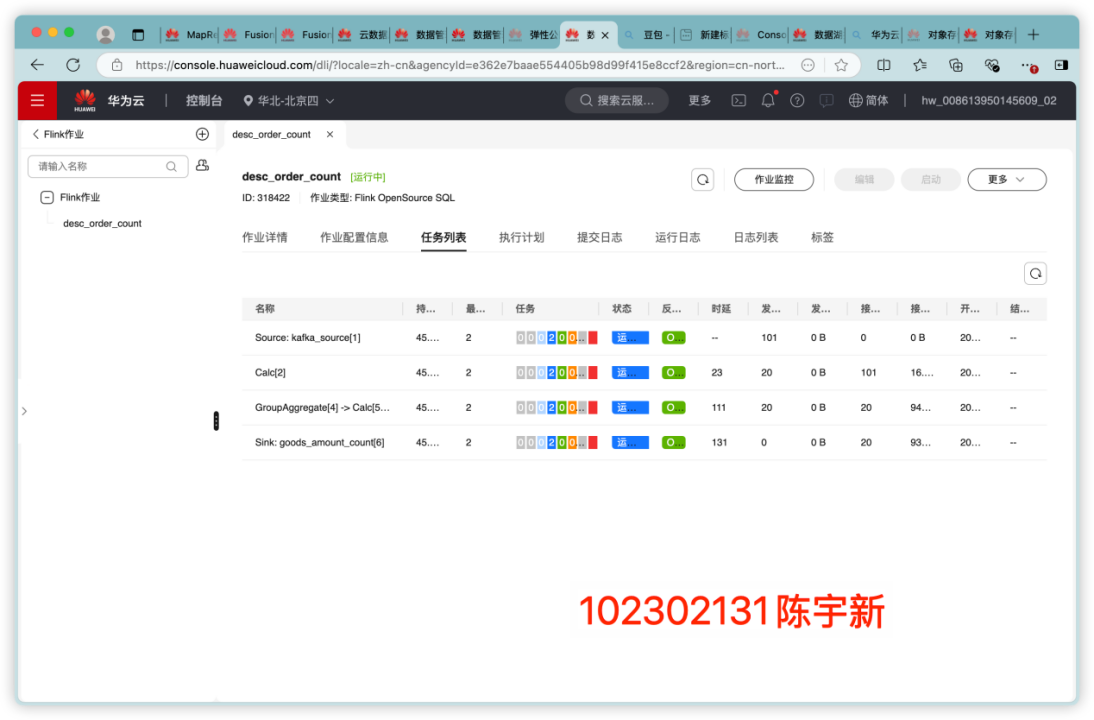
Task: Switch to 运行日志 tab
Action: (x=677, y=237)
